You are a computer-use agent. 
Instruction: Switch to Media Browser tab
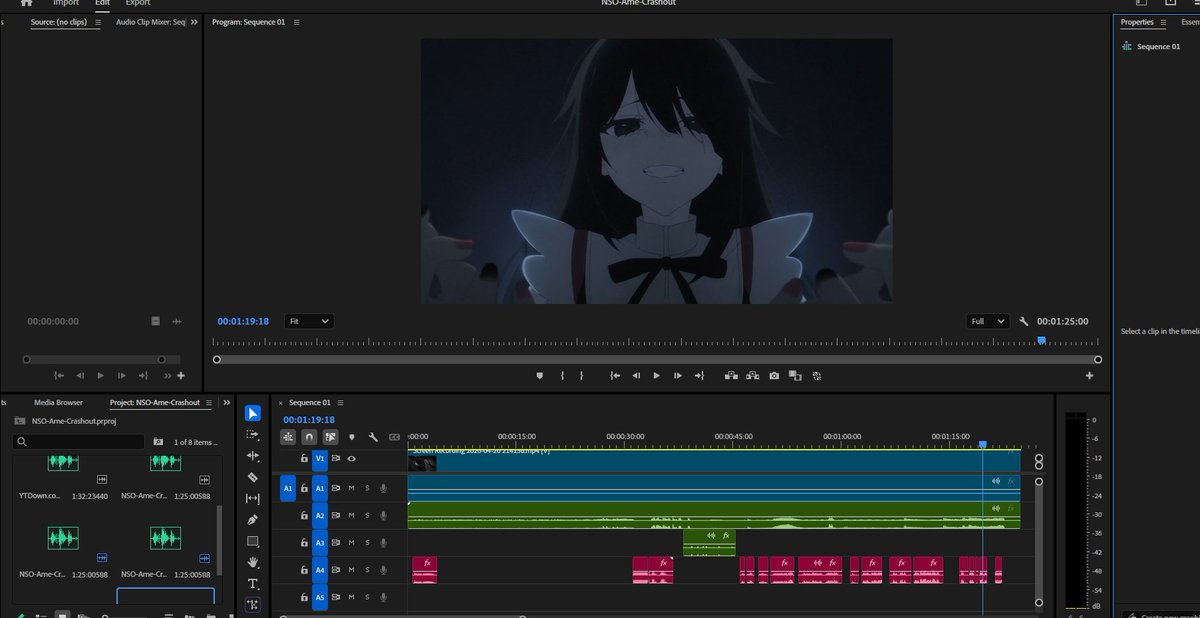pos(58,402)
